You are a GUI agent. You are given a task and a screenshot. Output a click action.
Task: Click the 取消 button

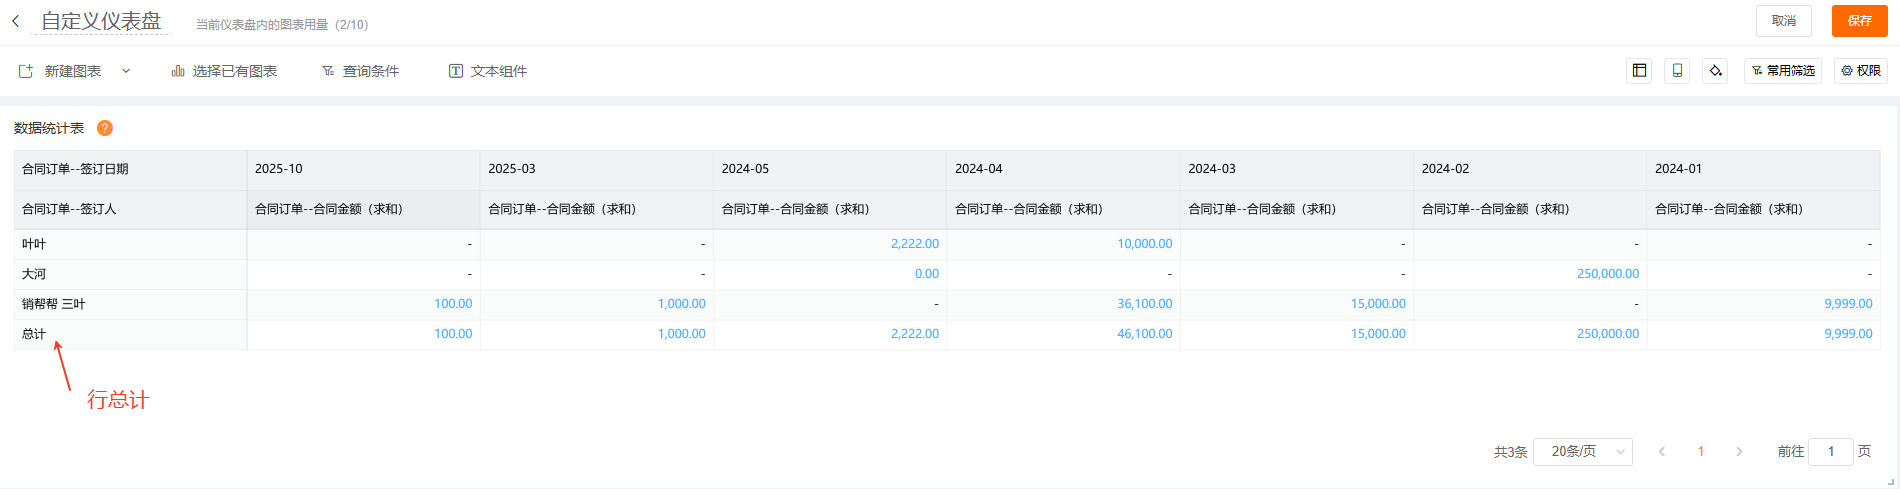[x=1783, y=21]
